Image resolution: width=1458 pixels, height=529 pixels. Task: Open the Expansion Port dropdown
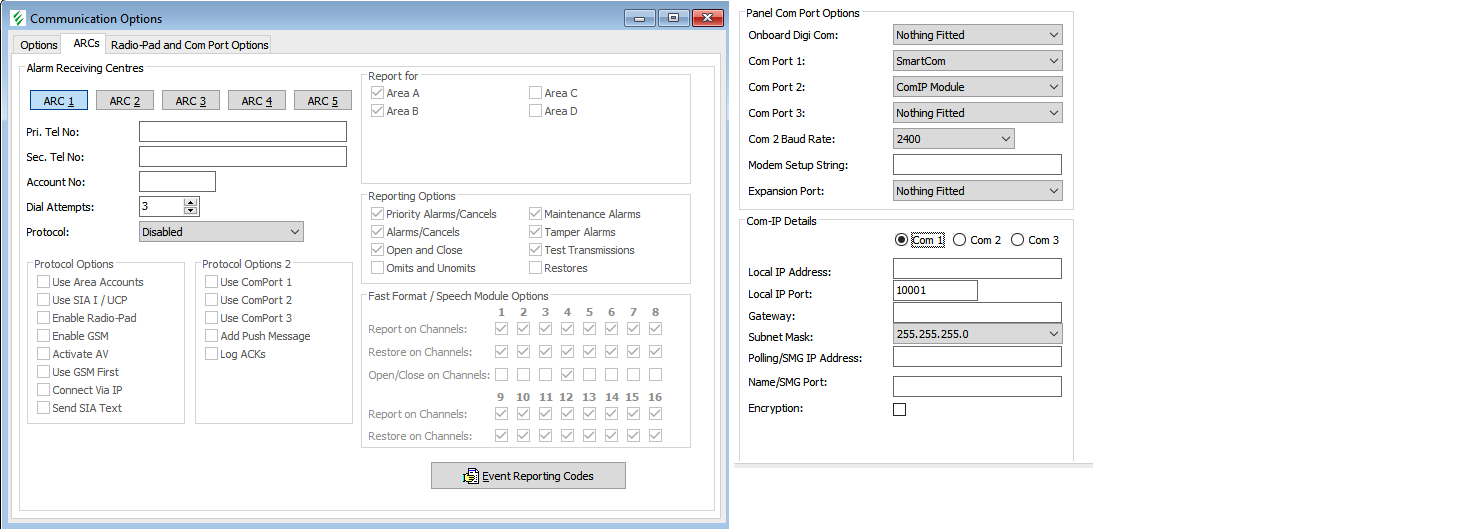(x=977, y=191)
